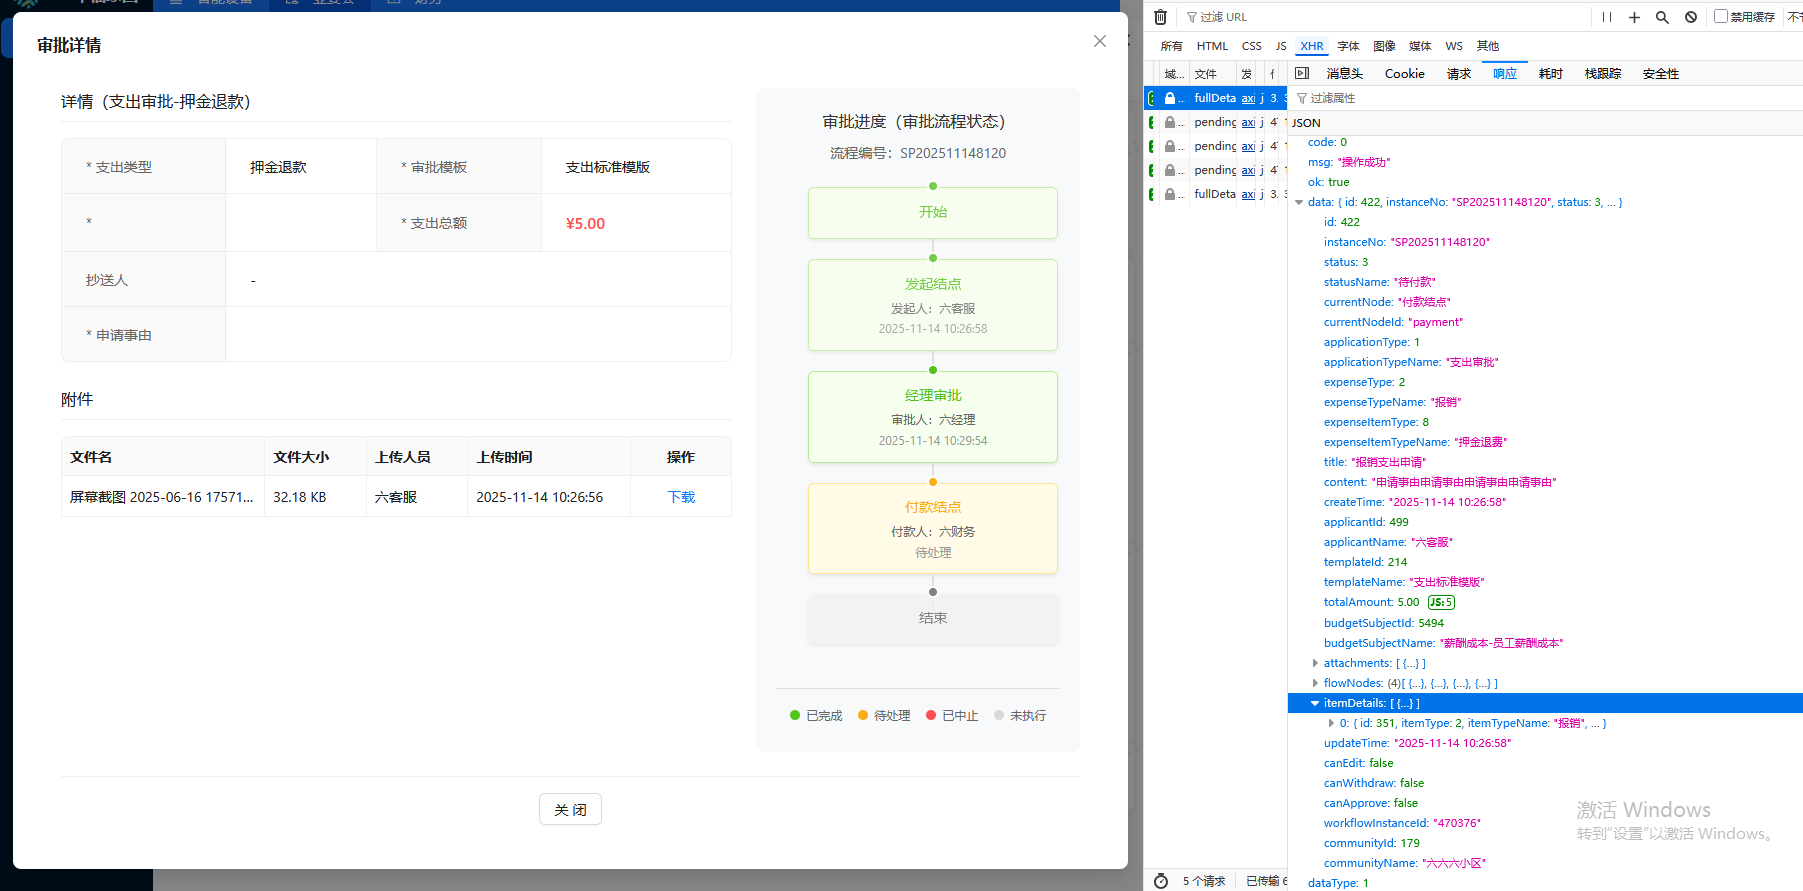Switch to the Cookie tab
1803x891 pixels.
(x=1404, y=74)
